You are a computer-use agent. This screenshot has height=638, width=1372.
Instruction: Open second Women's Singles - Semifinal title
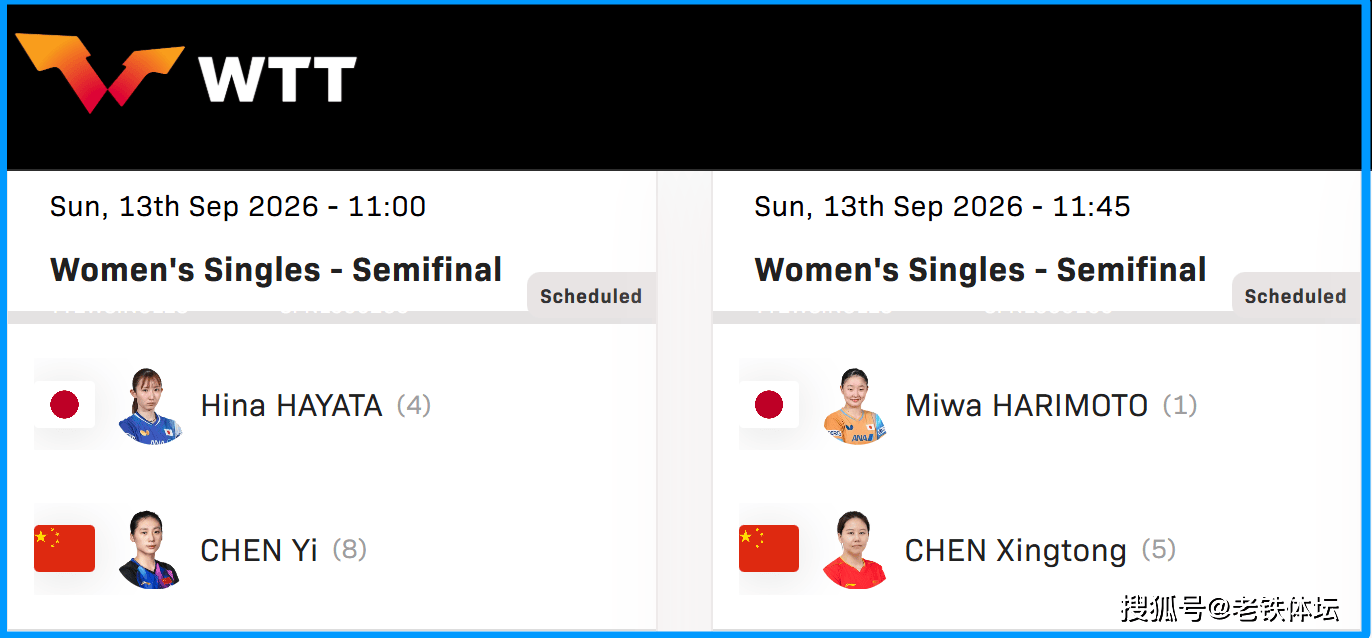(x=980, y=270)
